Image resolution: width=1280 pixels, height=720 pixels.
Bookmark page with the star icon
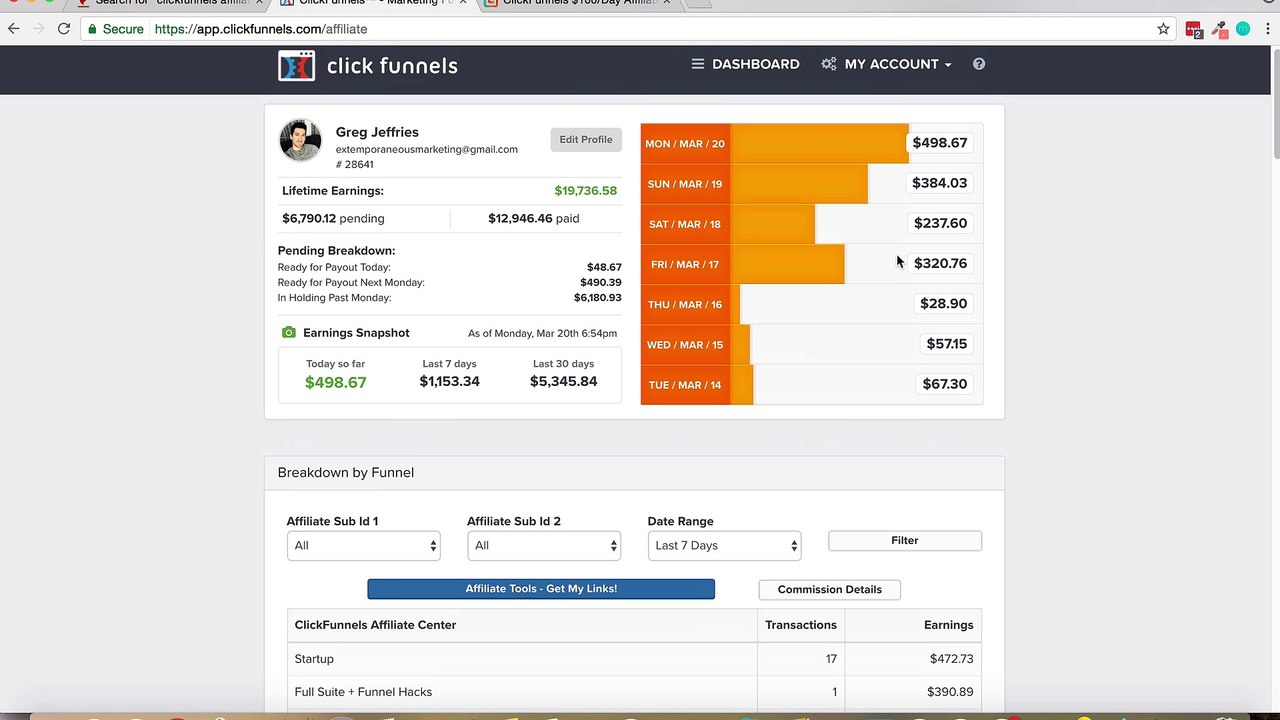point(1163,29)
